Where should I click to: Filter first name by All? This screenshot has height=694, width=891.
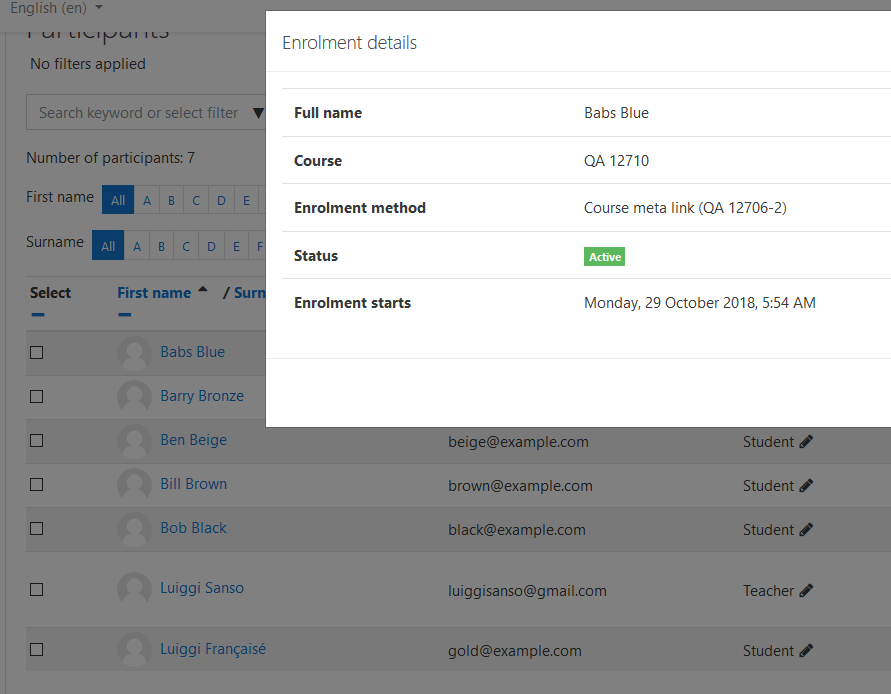click(118, 200)
